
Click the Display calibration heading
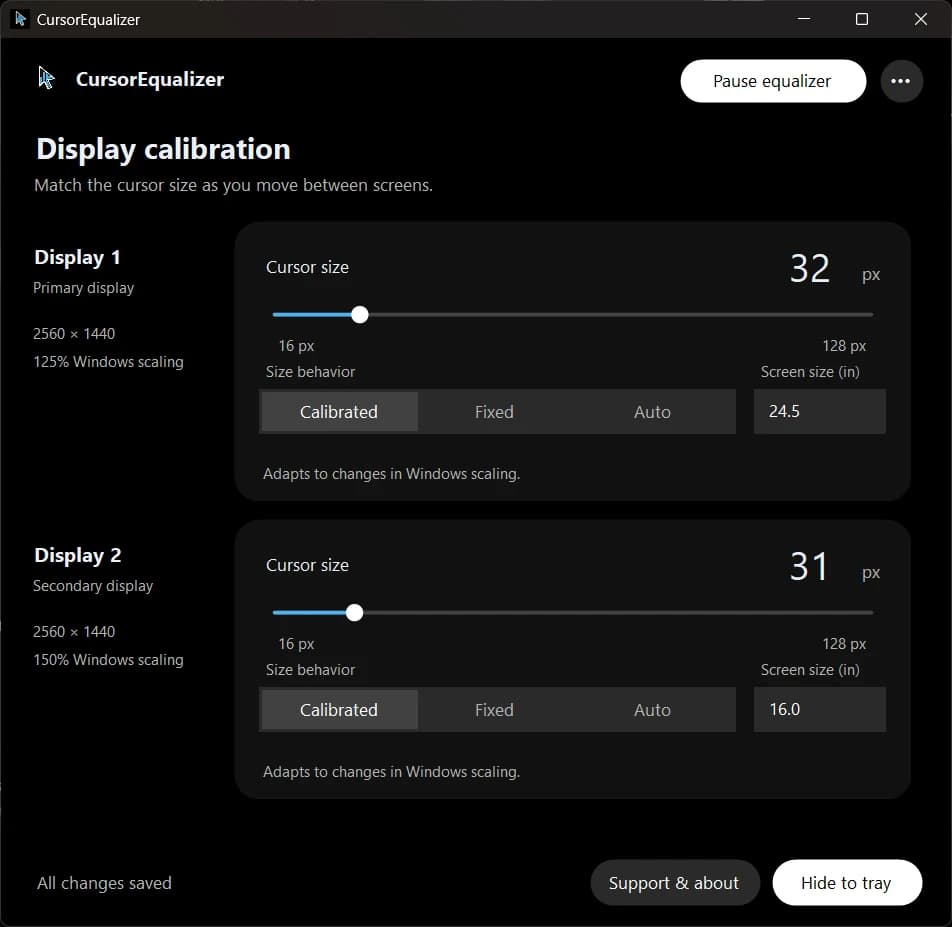point(163,149)
